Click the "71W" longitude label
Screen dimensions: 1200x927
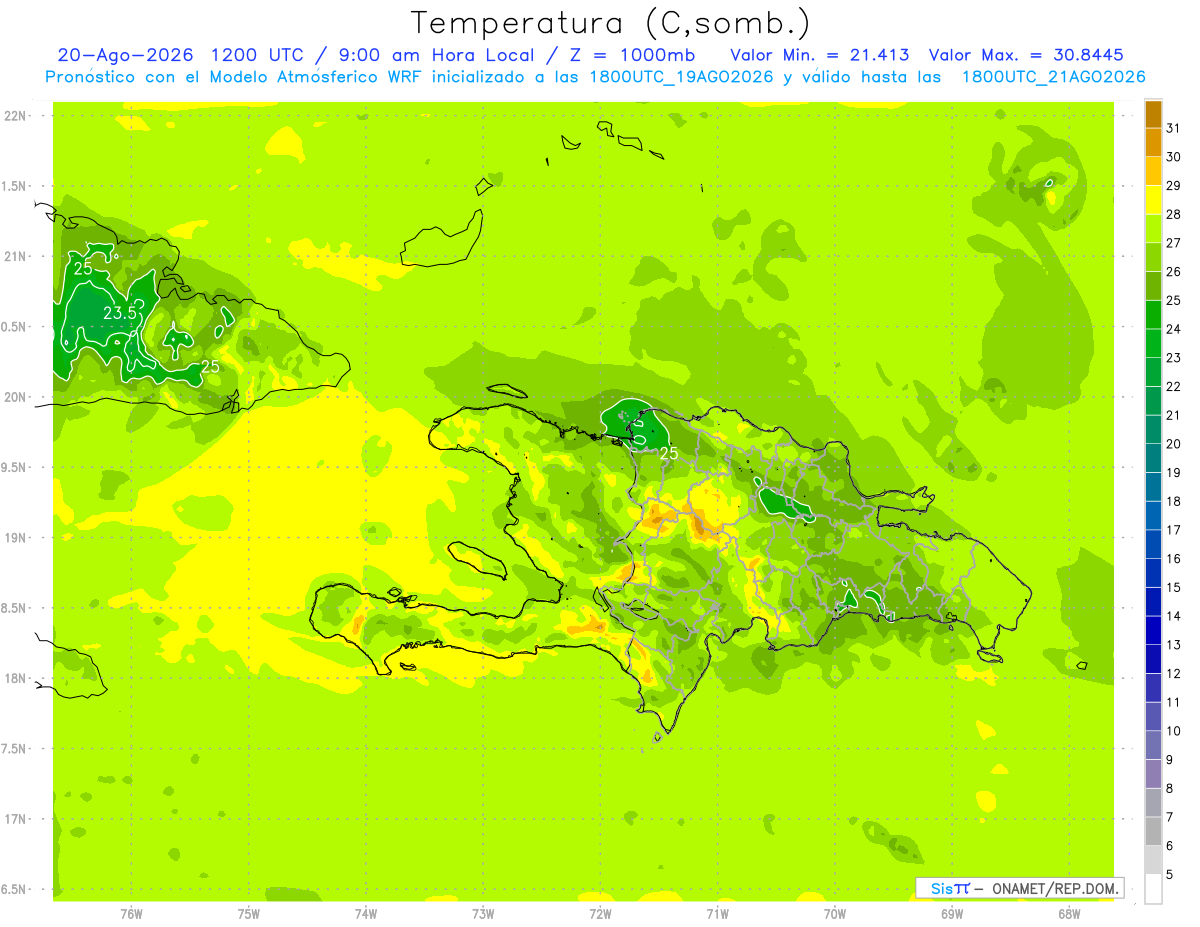click(717, 913)
